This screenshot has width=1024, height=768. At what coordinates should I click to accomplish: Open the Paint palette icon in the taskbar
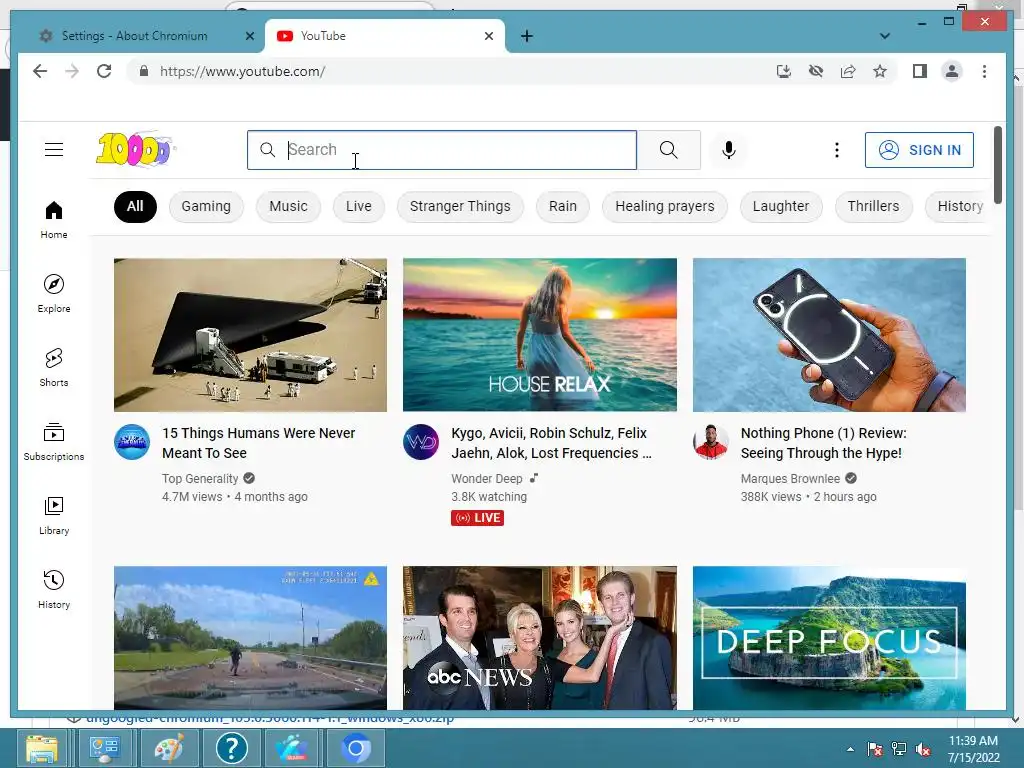[x=168, y=748]
